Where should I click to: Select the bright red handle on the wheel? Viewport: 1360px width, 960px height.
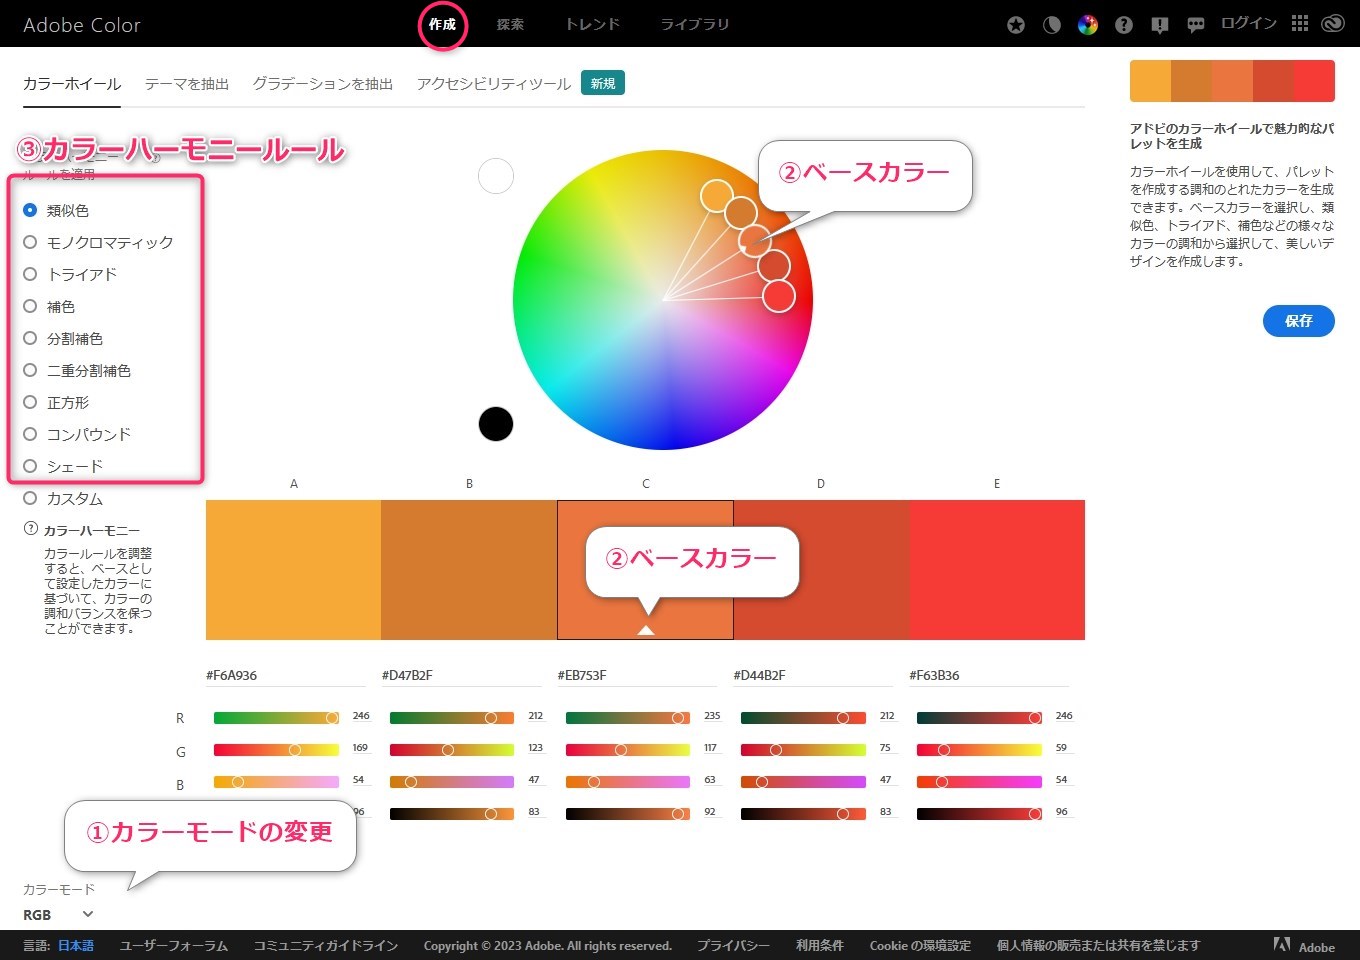pos(779,296)
